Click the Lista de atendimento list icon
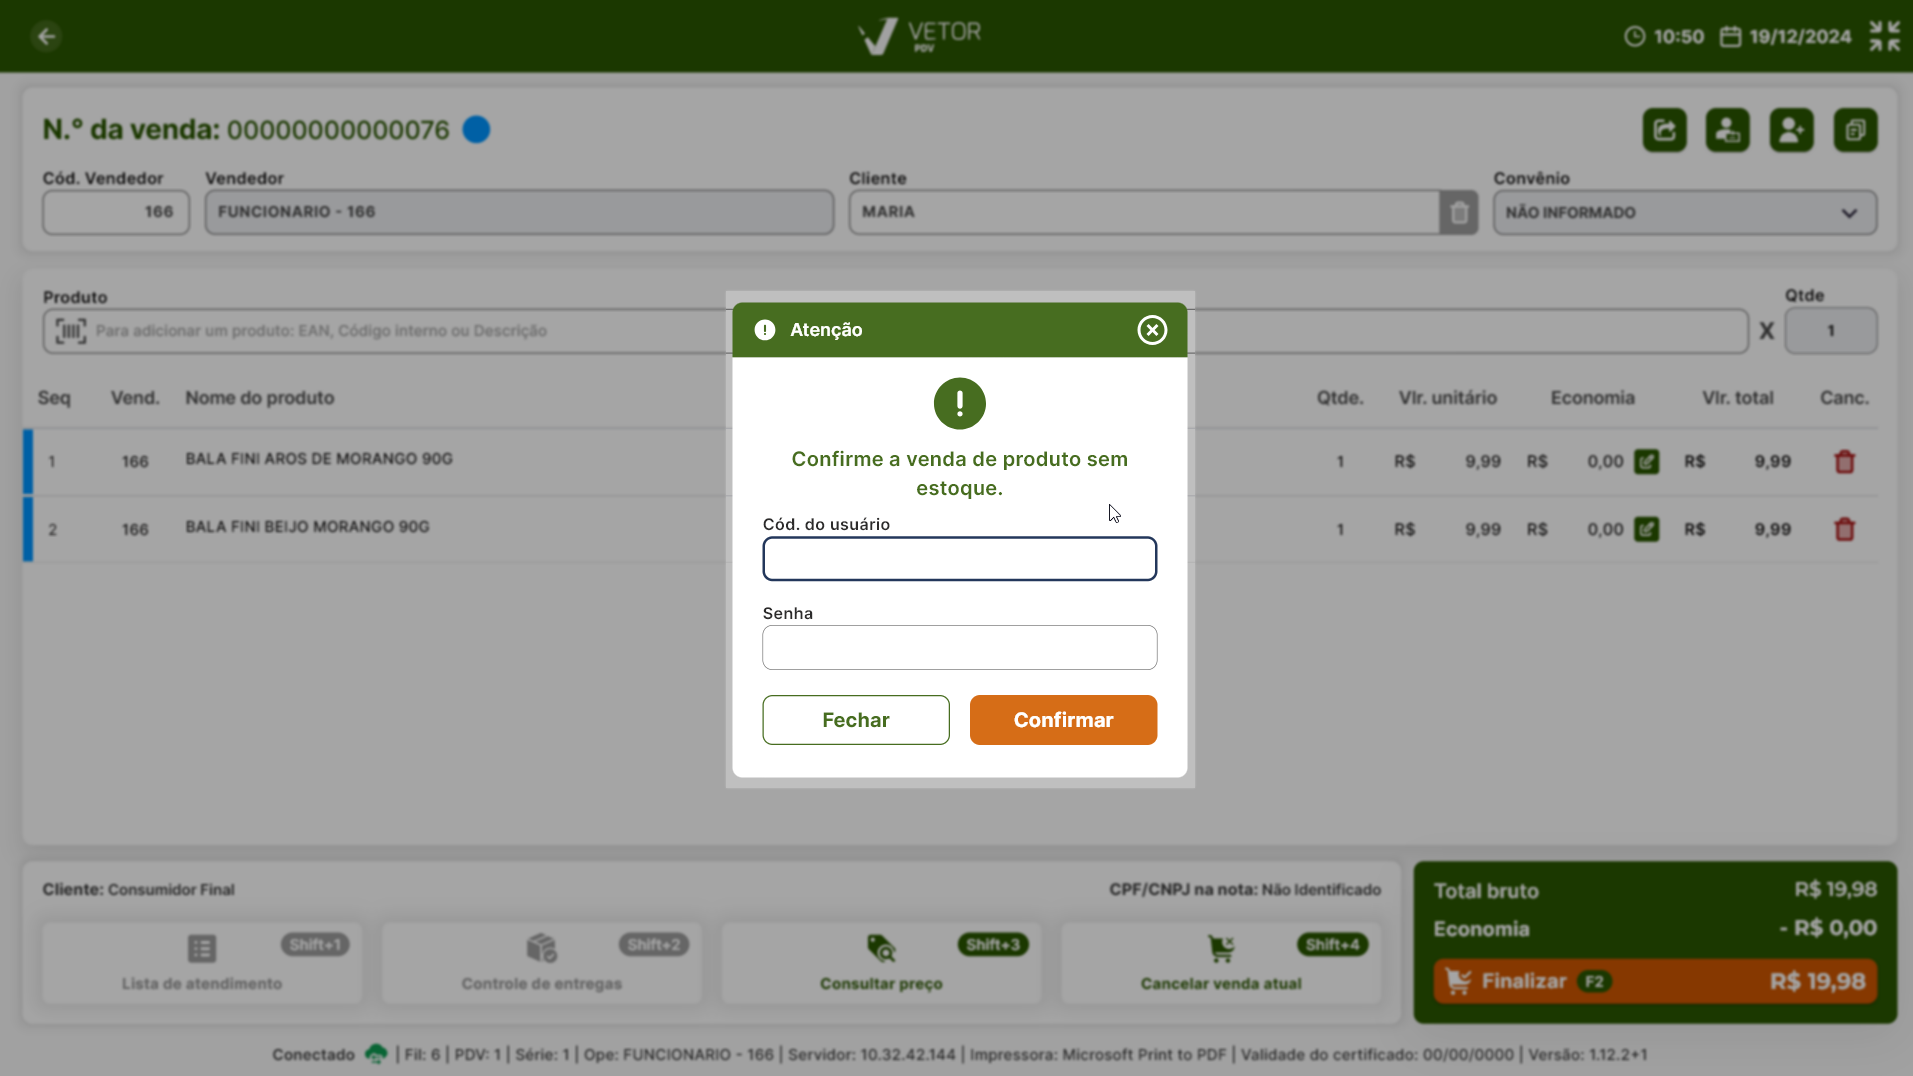 point(202,948)
